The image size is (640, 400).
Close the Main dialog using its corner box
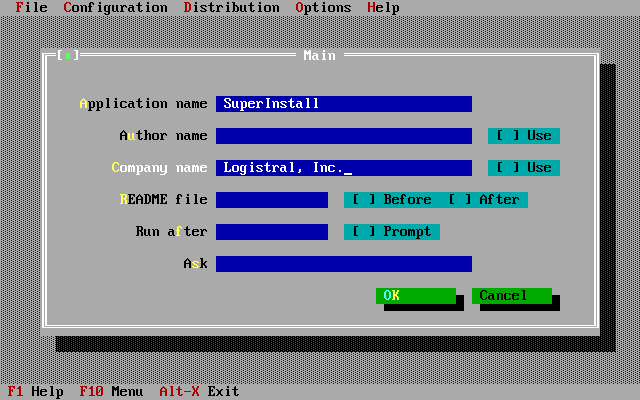(x=68, y=56)
